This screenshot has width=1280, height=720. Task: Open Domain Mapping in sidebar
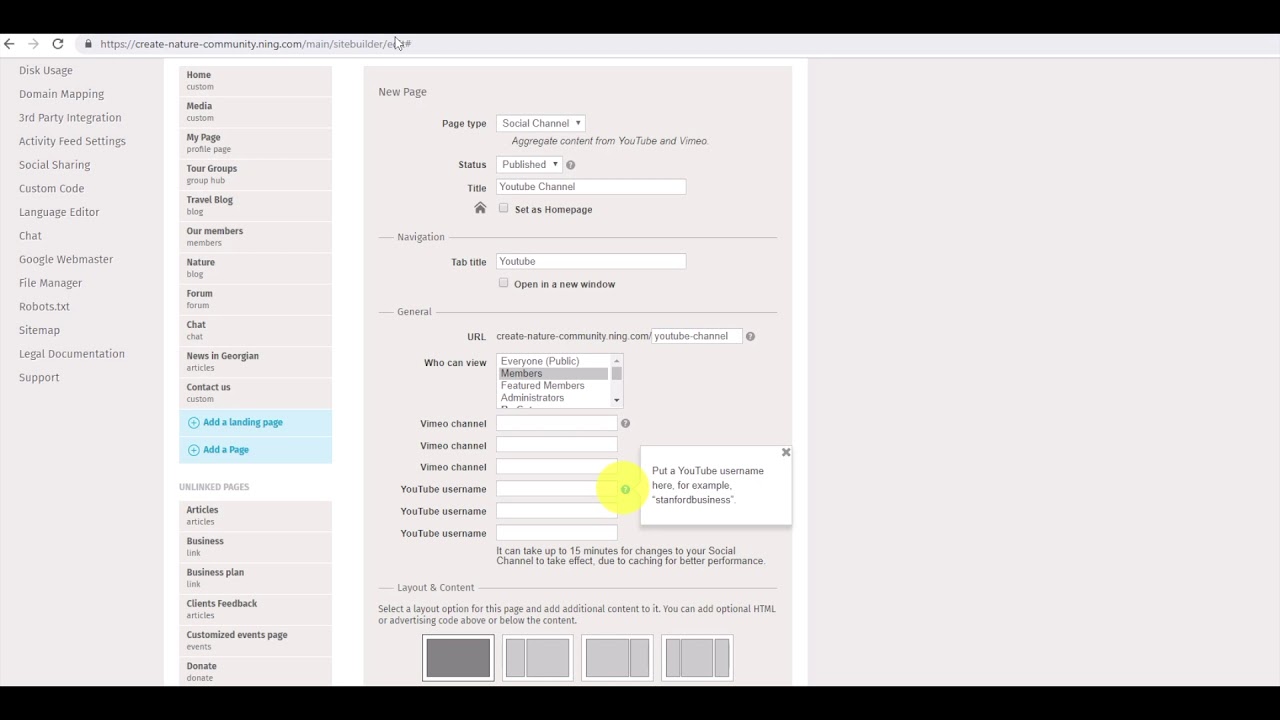tap(61, 94)
